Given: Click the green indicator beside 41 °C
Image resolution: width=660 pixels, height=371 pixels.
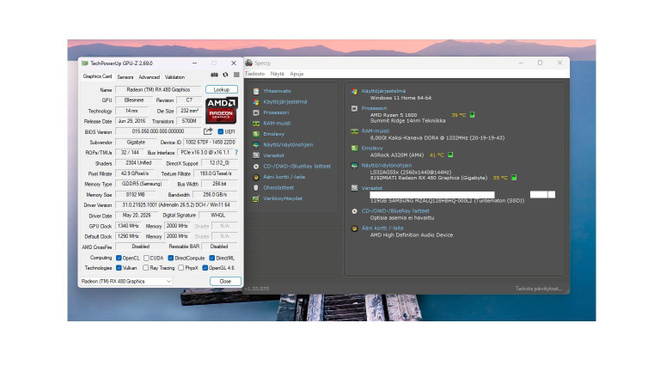Looking at the screenshot, I should pyautogui.click(x=450, y=155).
